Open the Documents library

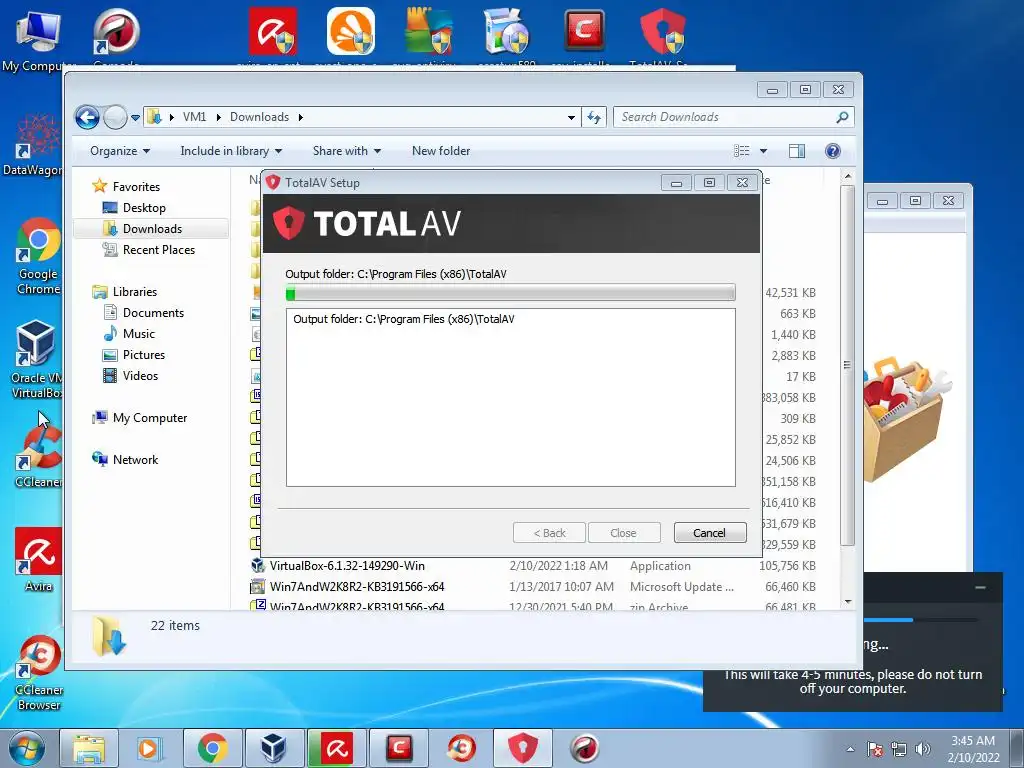tap(153, 313)
